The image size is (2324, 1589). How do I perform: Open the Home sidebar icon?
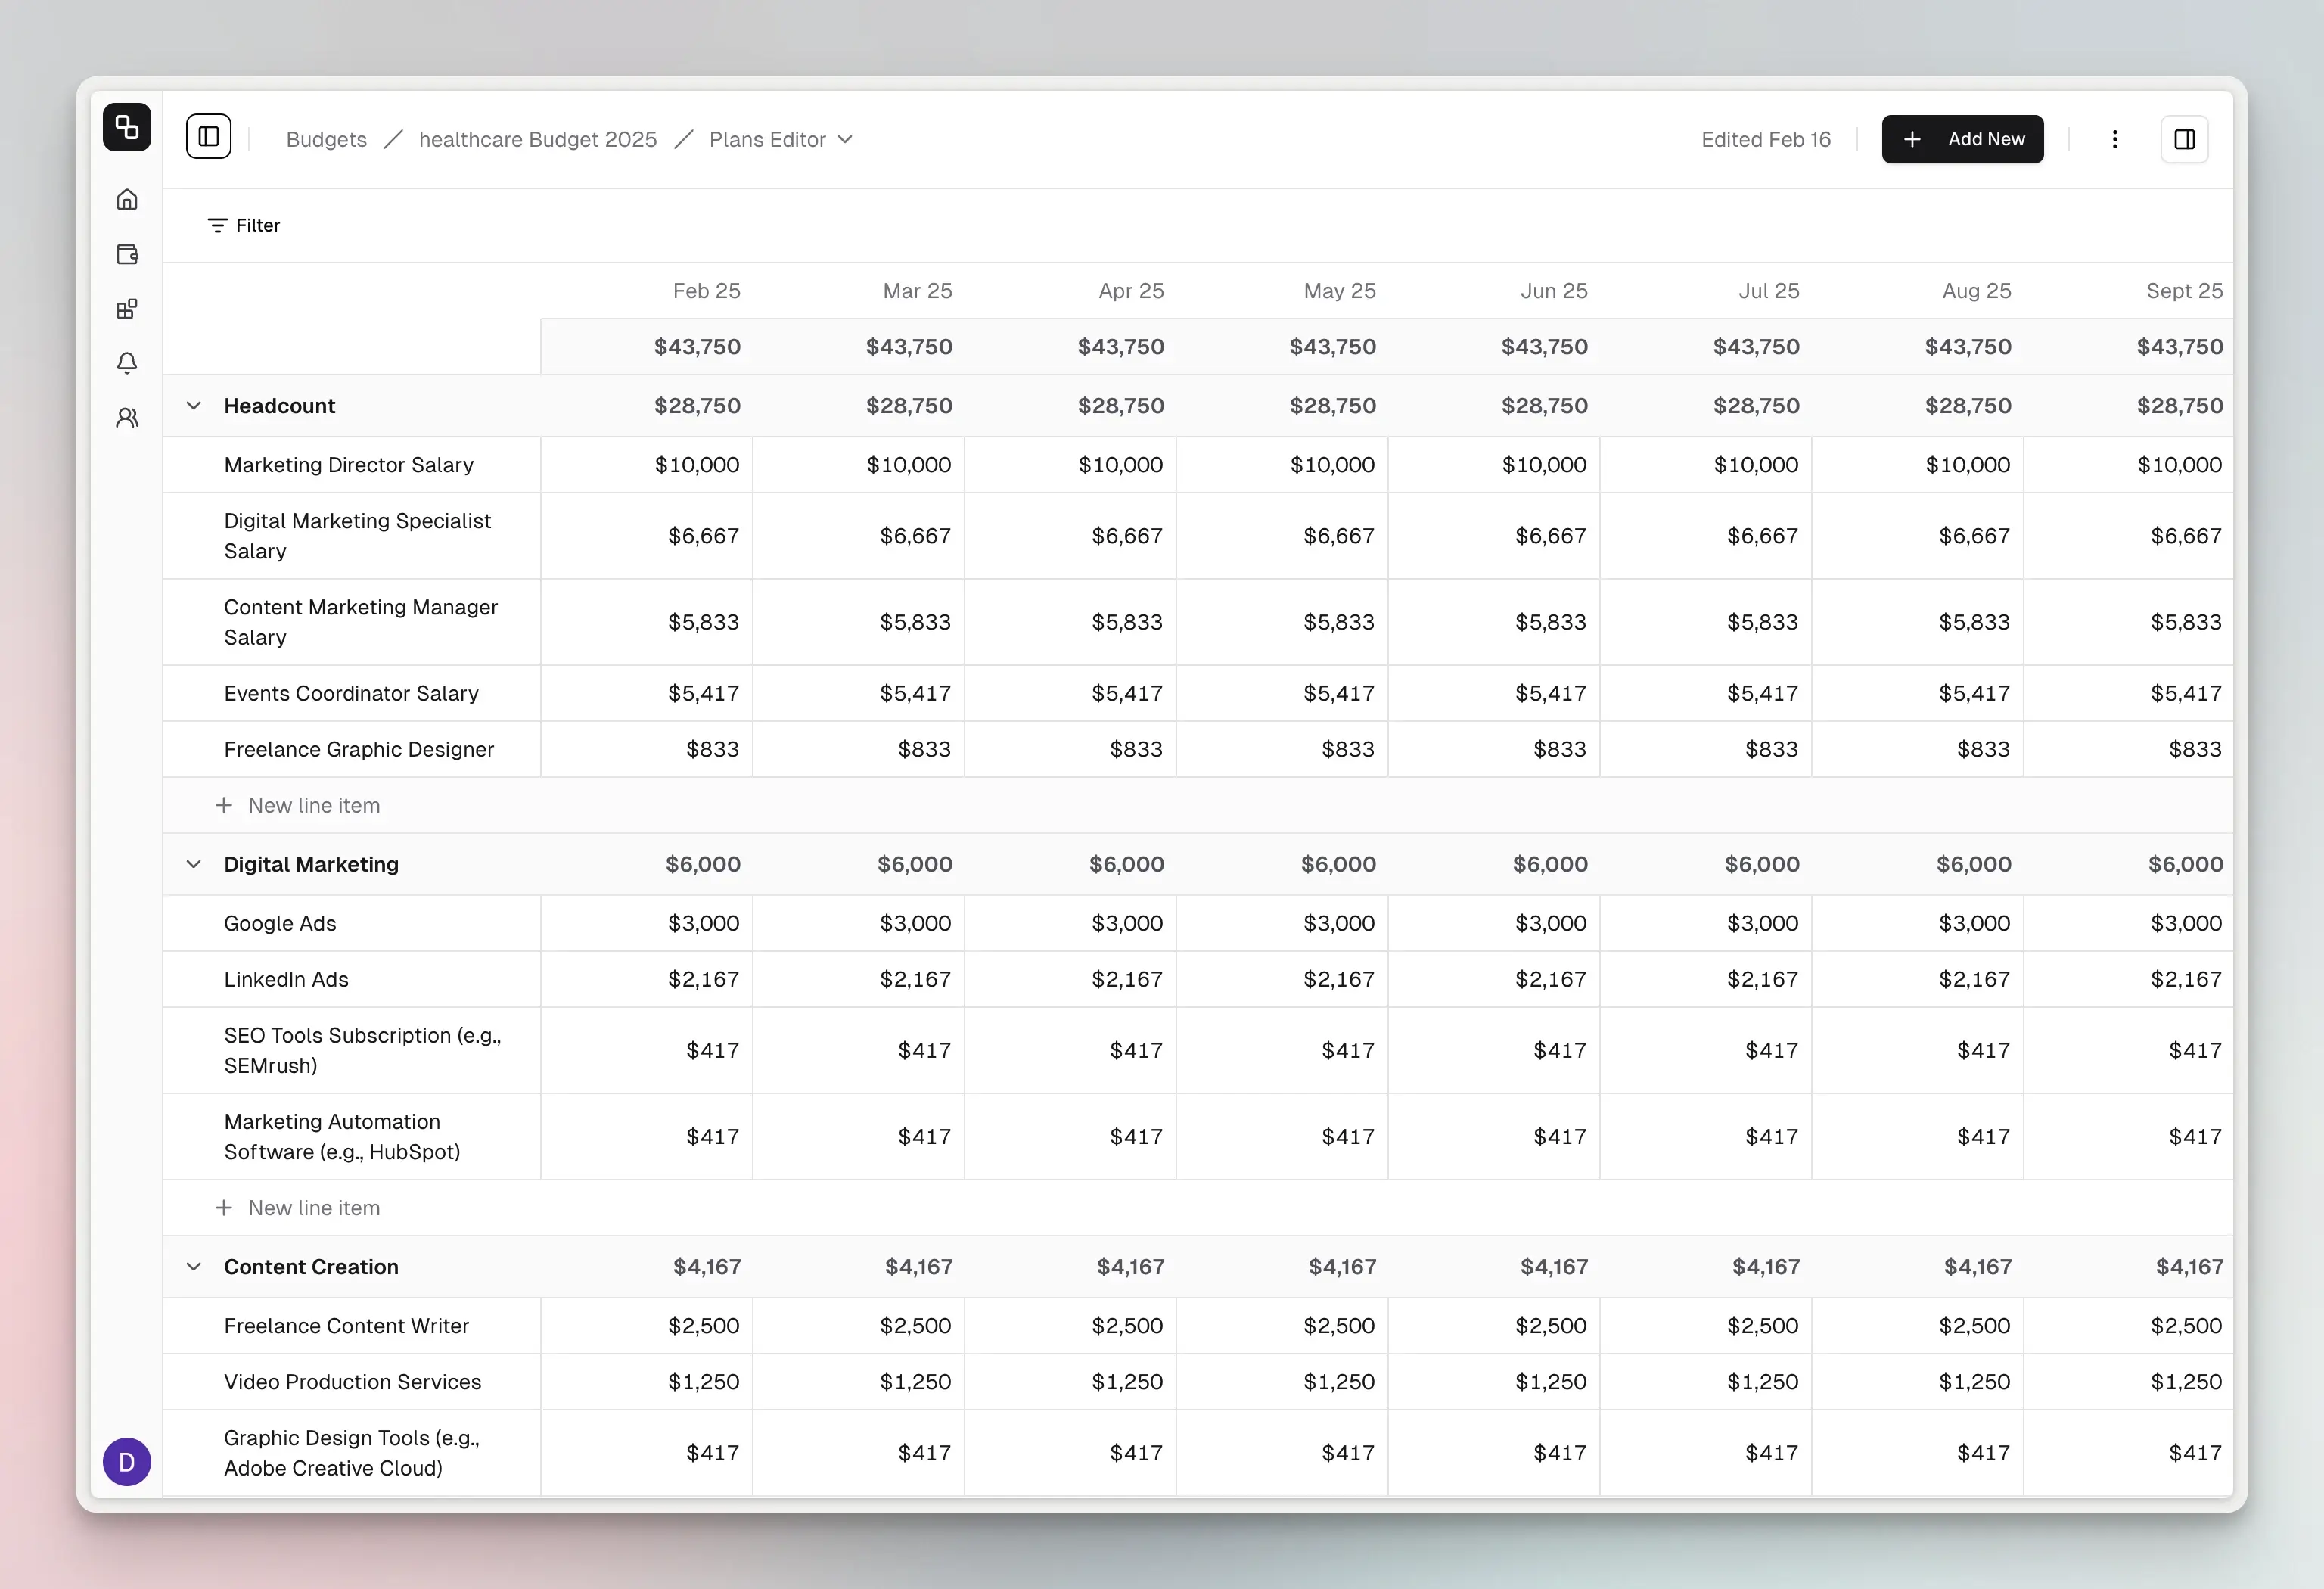click(x=127, y=200)
